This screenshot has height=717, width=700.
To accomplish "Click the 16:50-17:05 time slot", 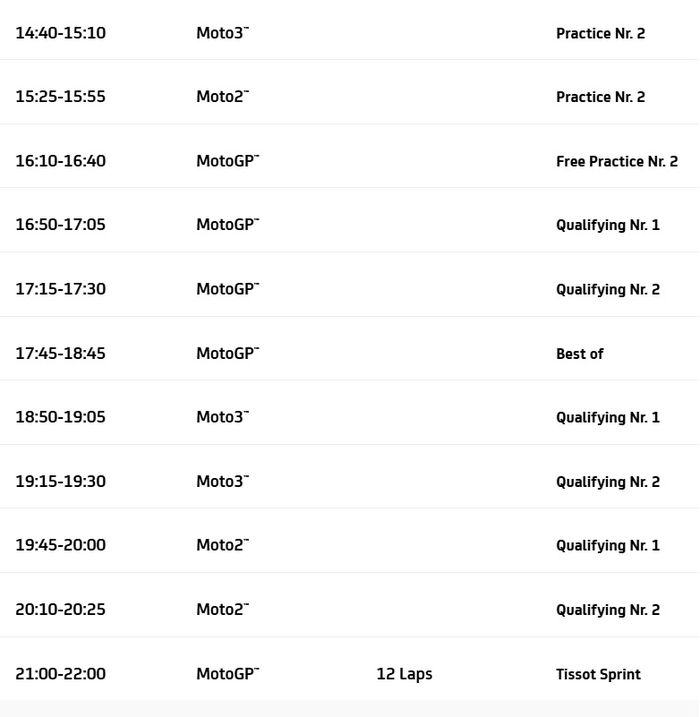I will pyautogui.click(x=60, y=225).
